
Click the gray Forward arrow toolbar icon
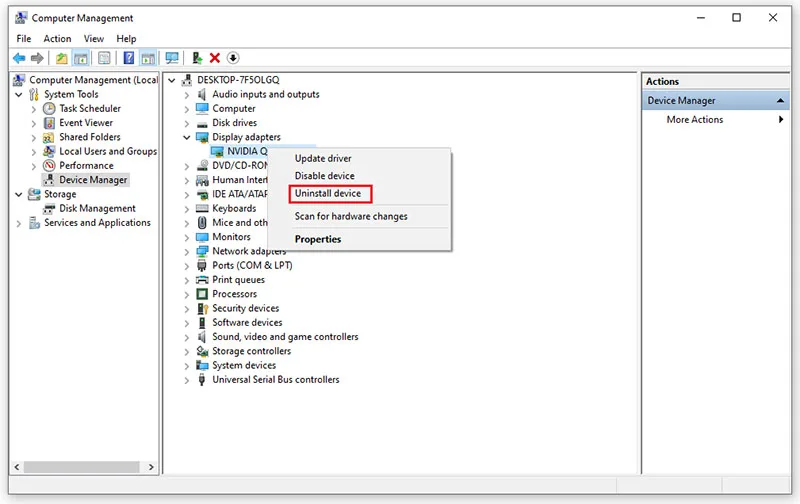coord(37,58)
